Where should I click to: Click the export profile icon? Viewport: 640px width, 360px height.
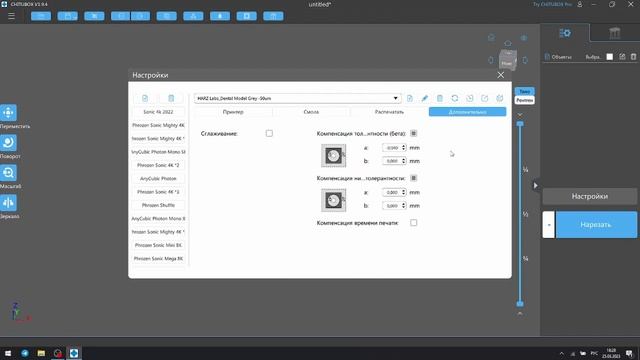[484, 98]
